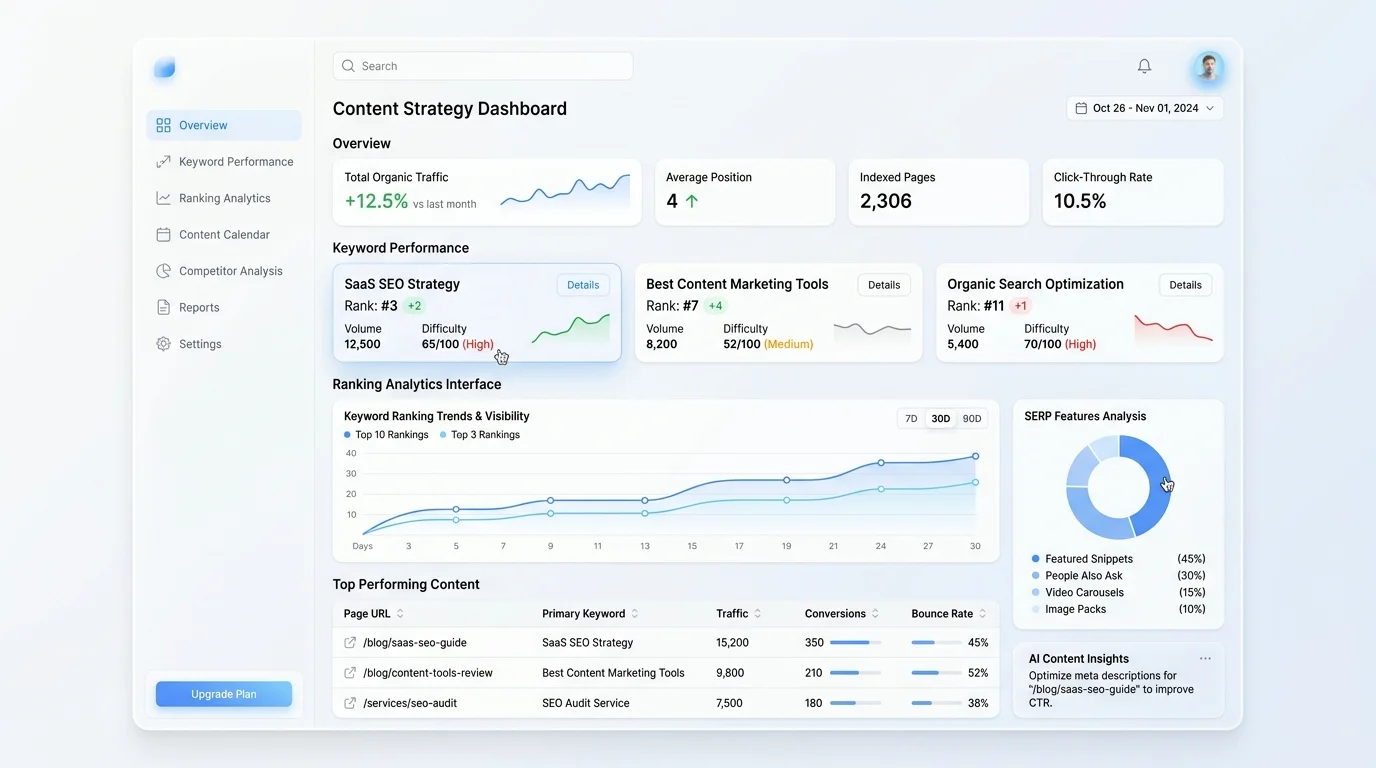The image size is (1376, 768).
Task: Click Indexed Pages value 2,306
Action: (886, 201)
